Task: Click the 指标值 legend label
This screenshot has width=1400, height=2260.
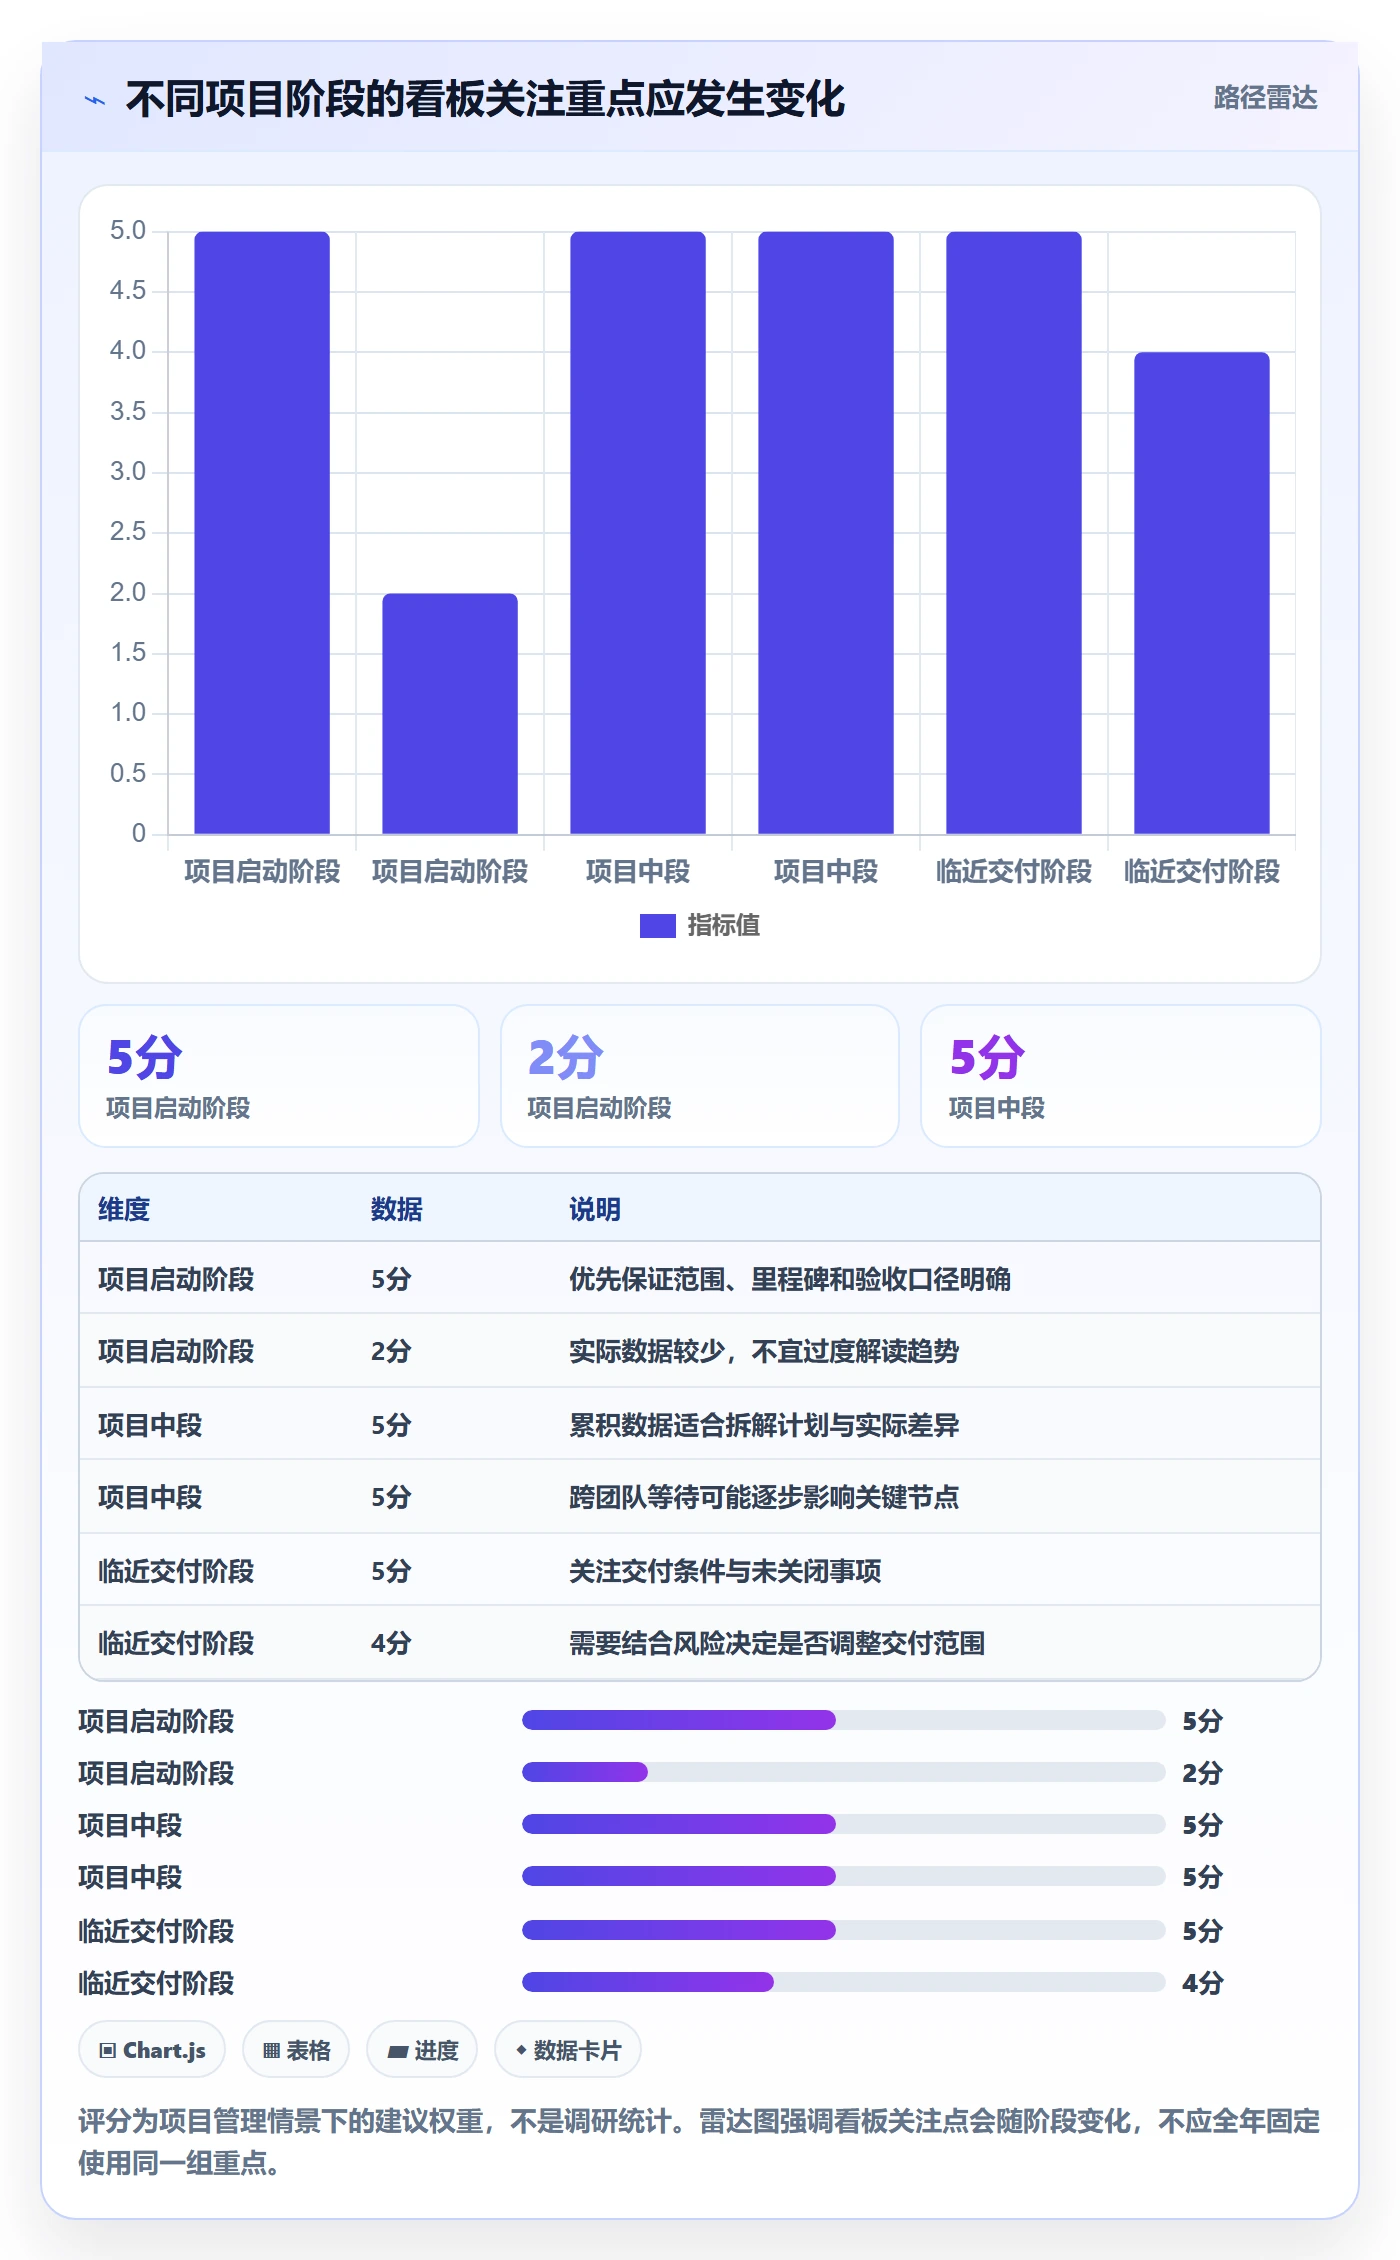Action: 724,926
